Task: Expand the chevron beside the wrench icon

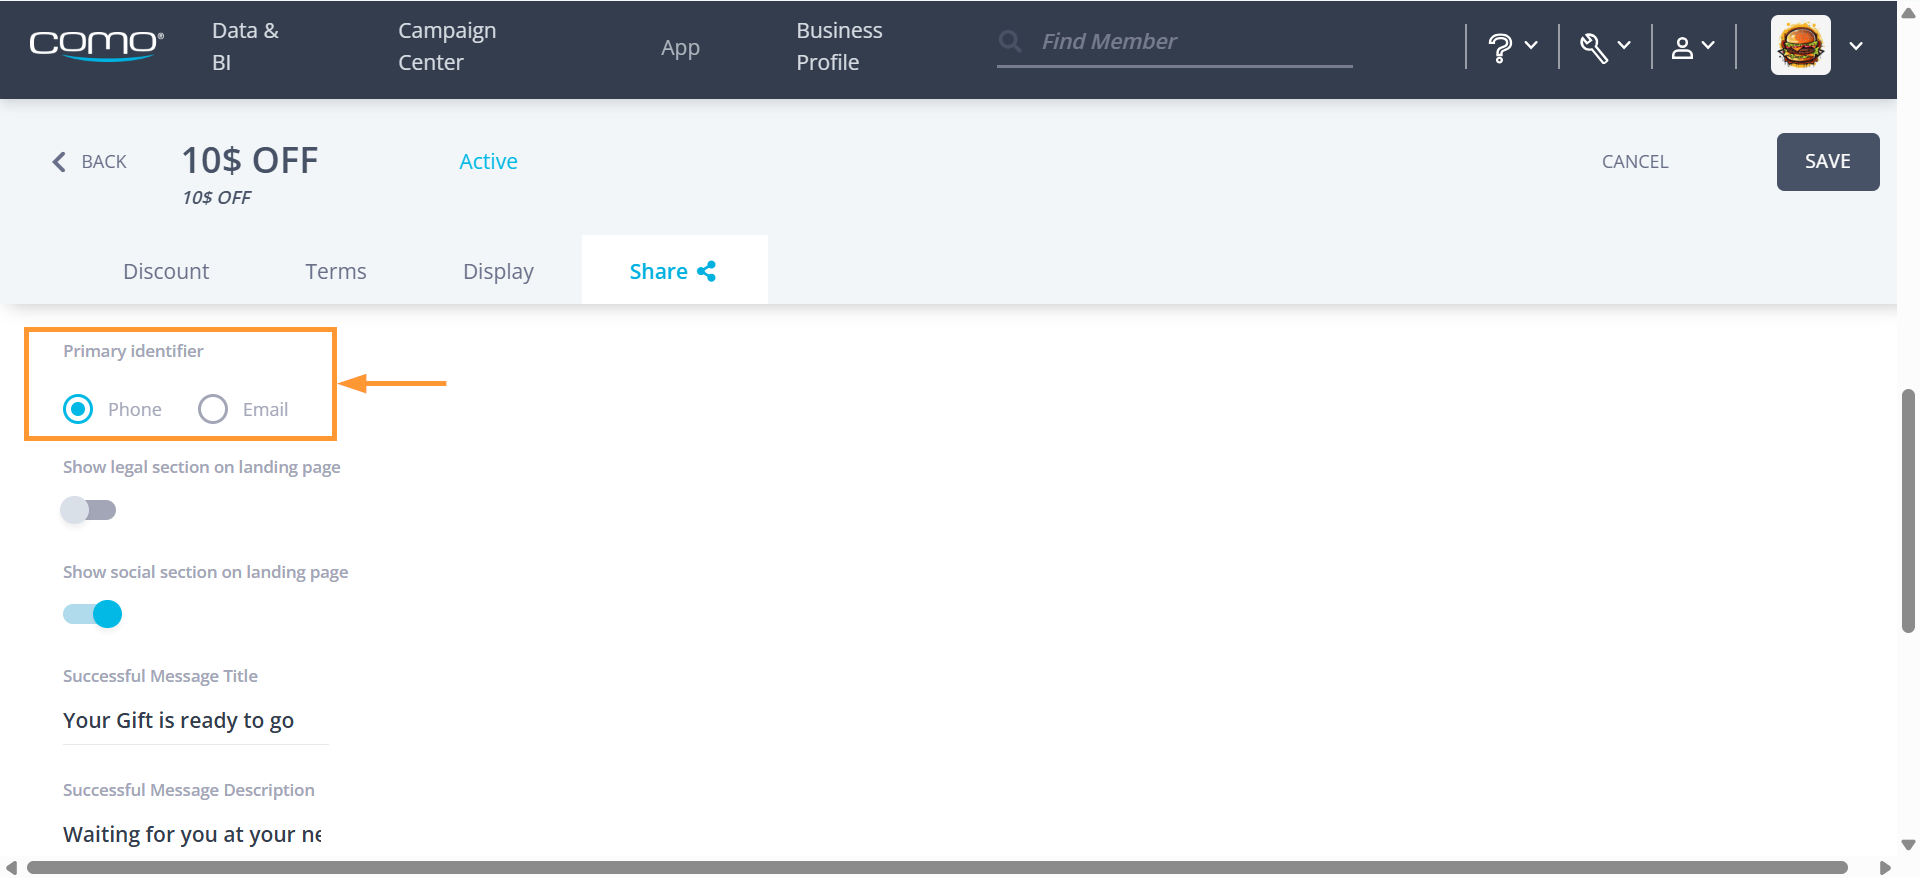Action: (x=1624, y=45)
